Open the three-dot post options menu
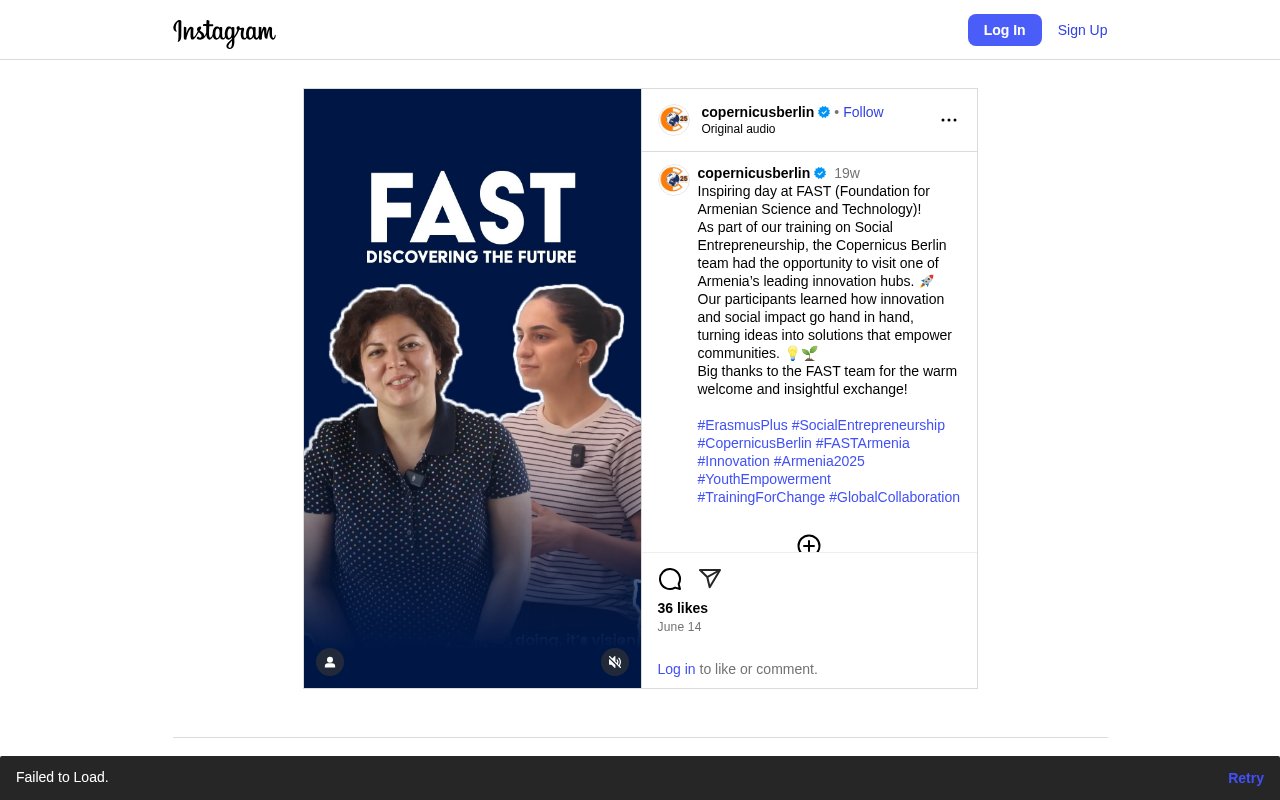Viewport: 1280px width, 800px height. 948,119
